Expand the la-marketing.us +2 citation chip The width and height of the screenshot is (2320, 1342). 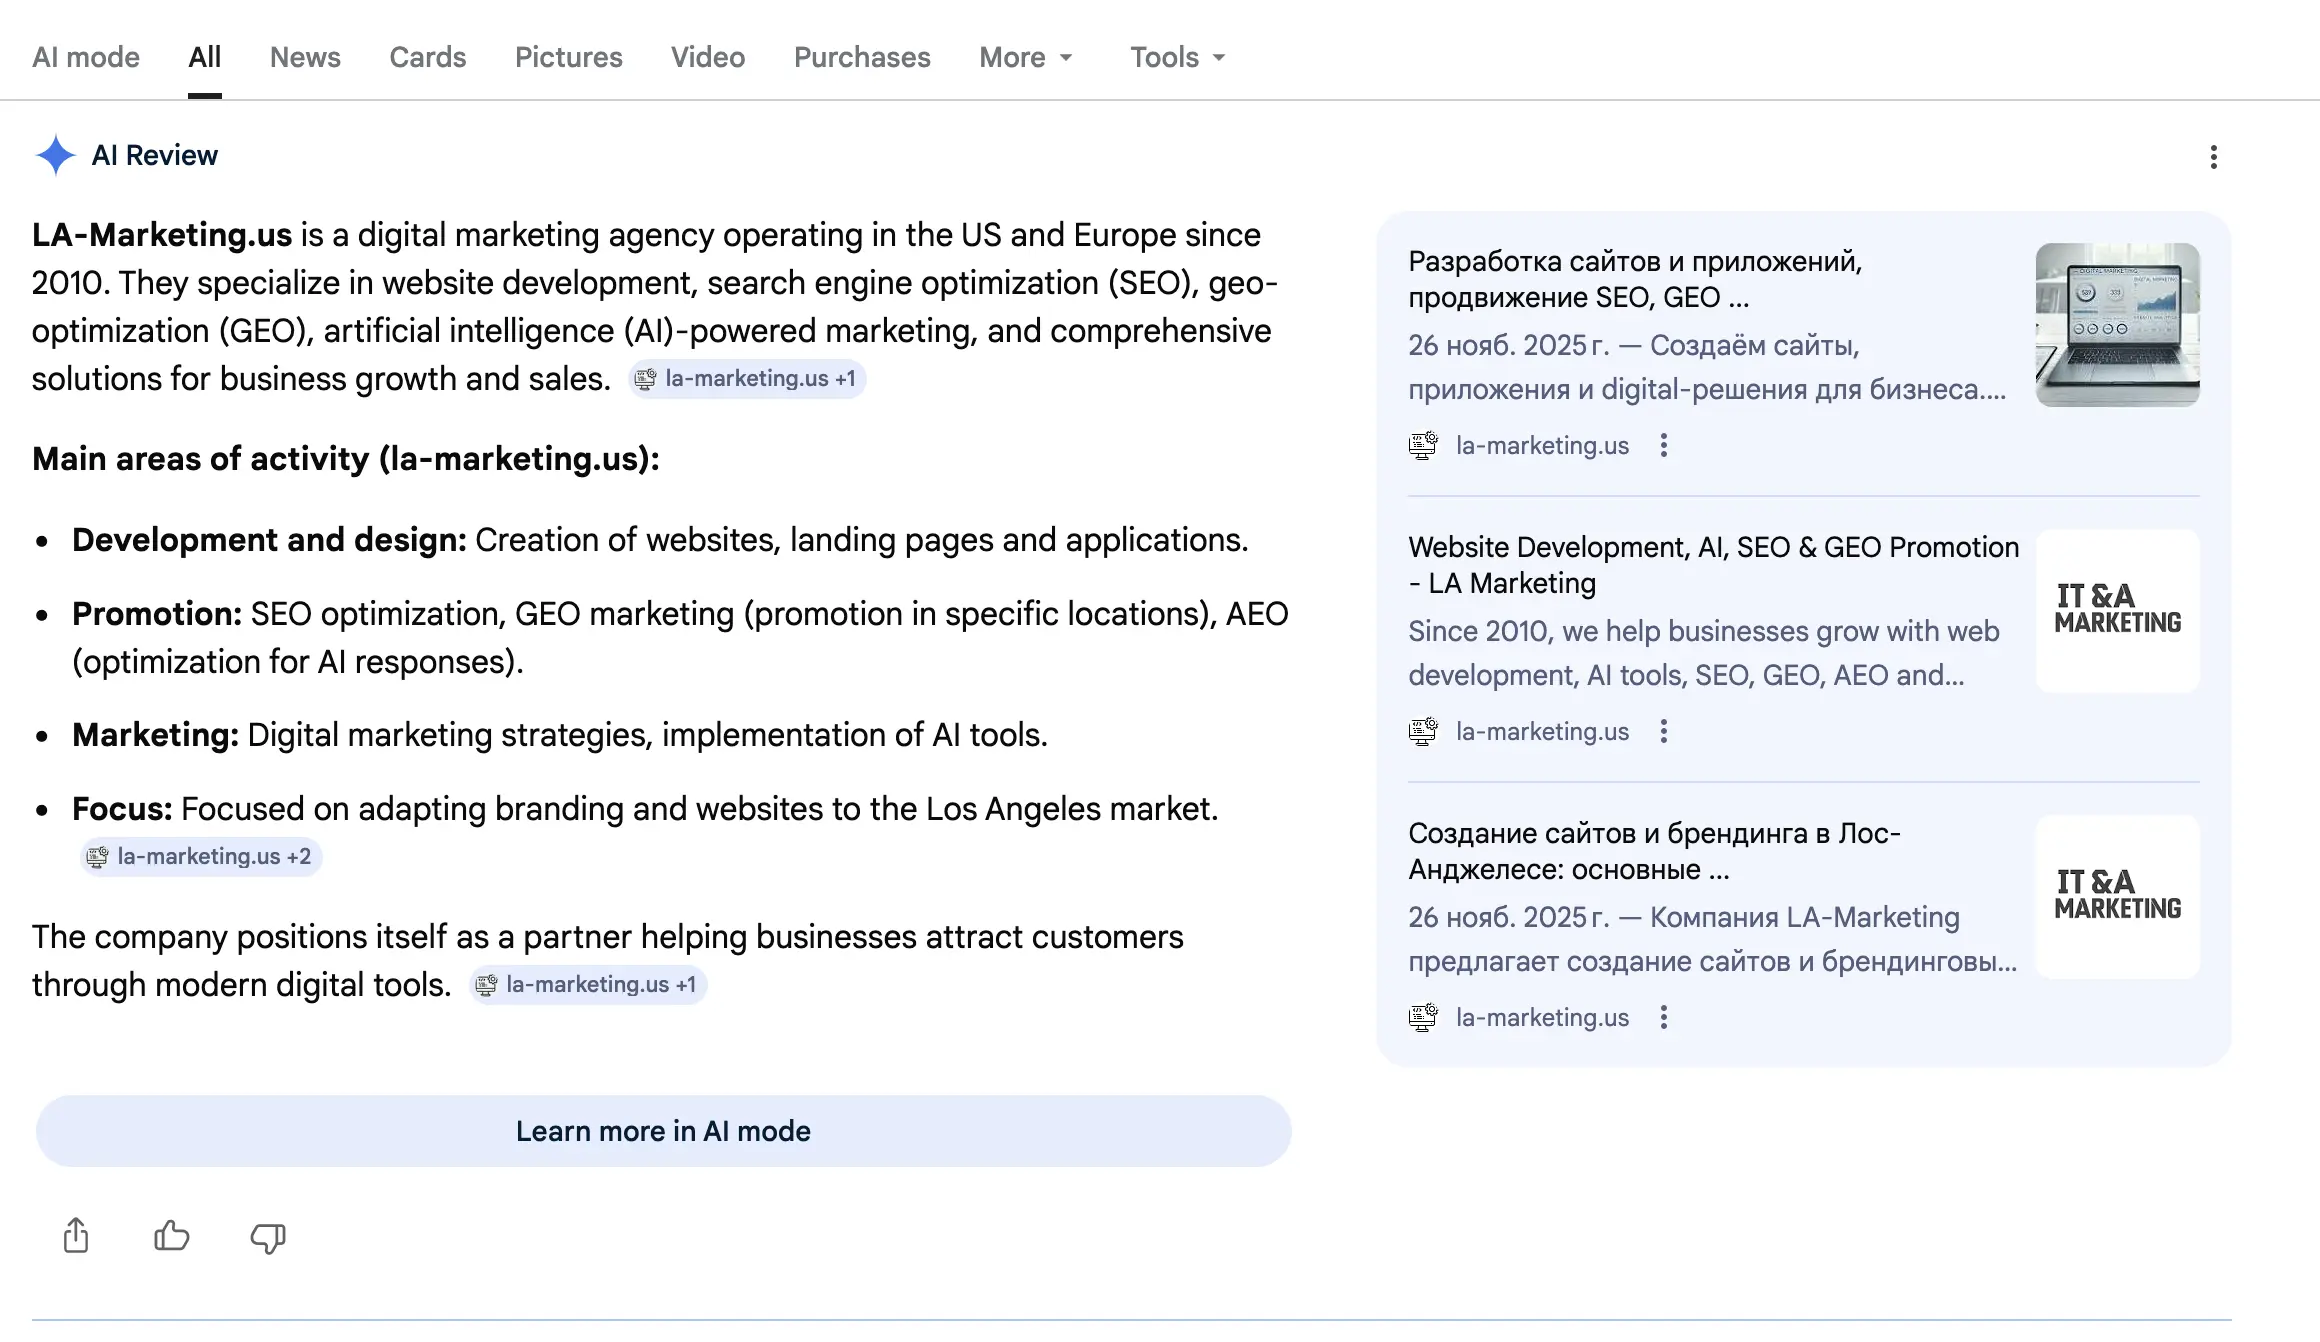click(x=201, y=856)
